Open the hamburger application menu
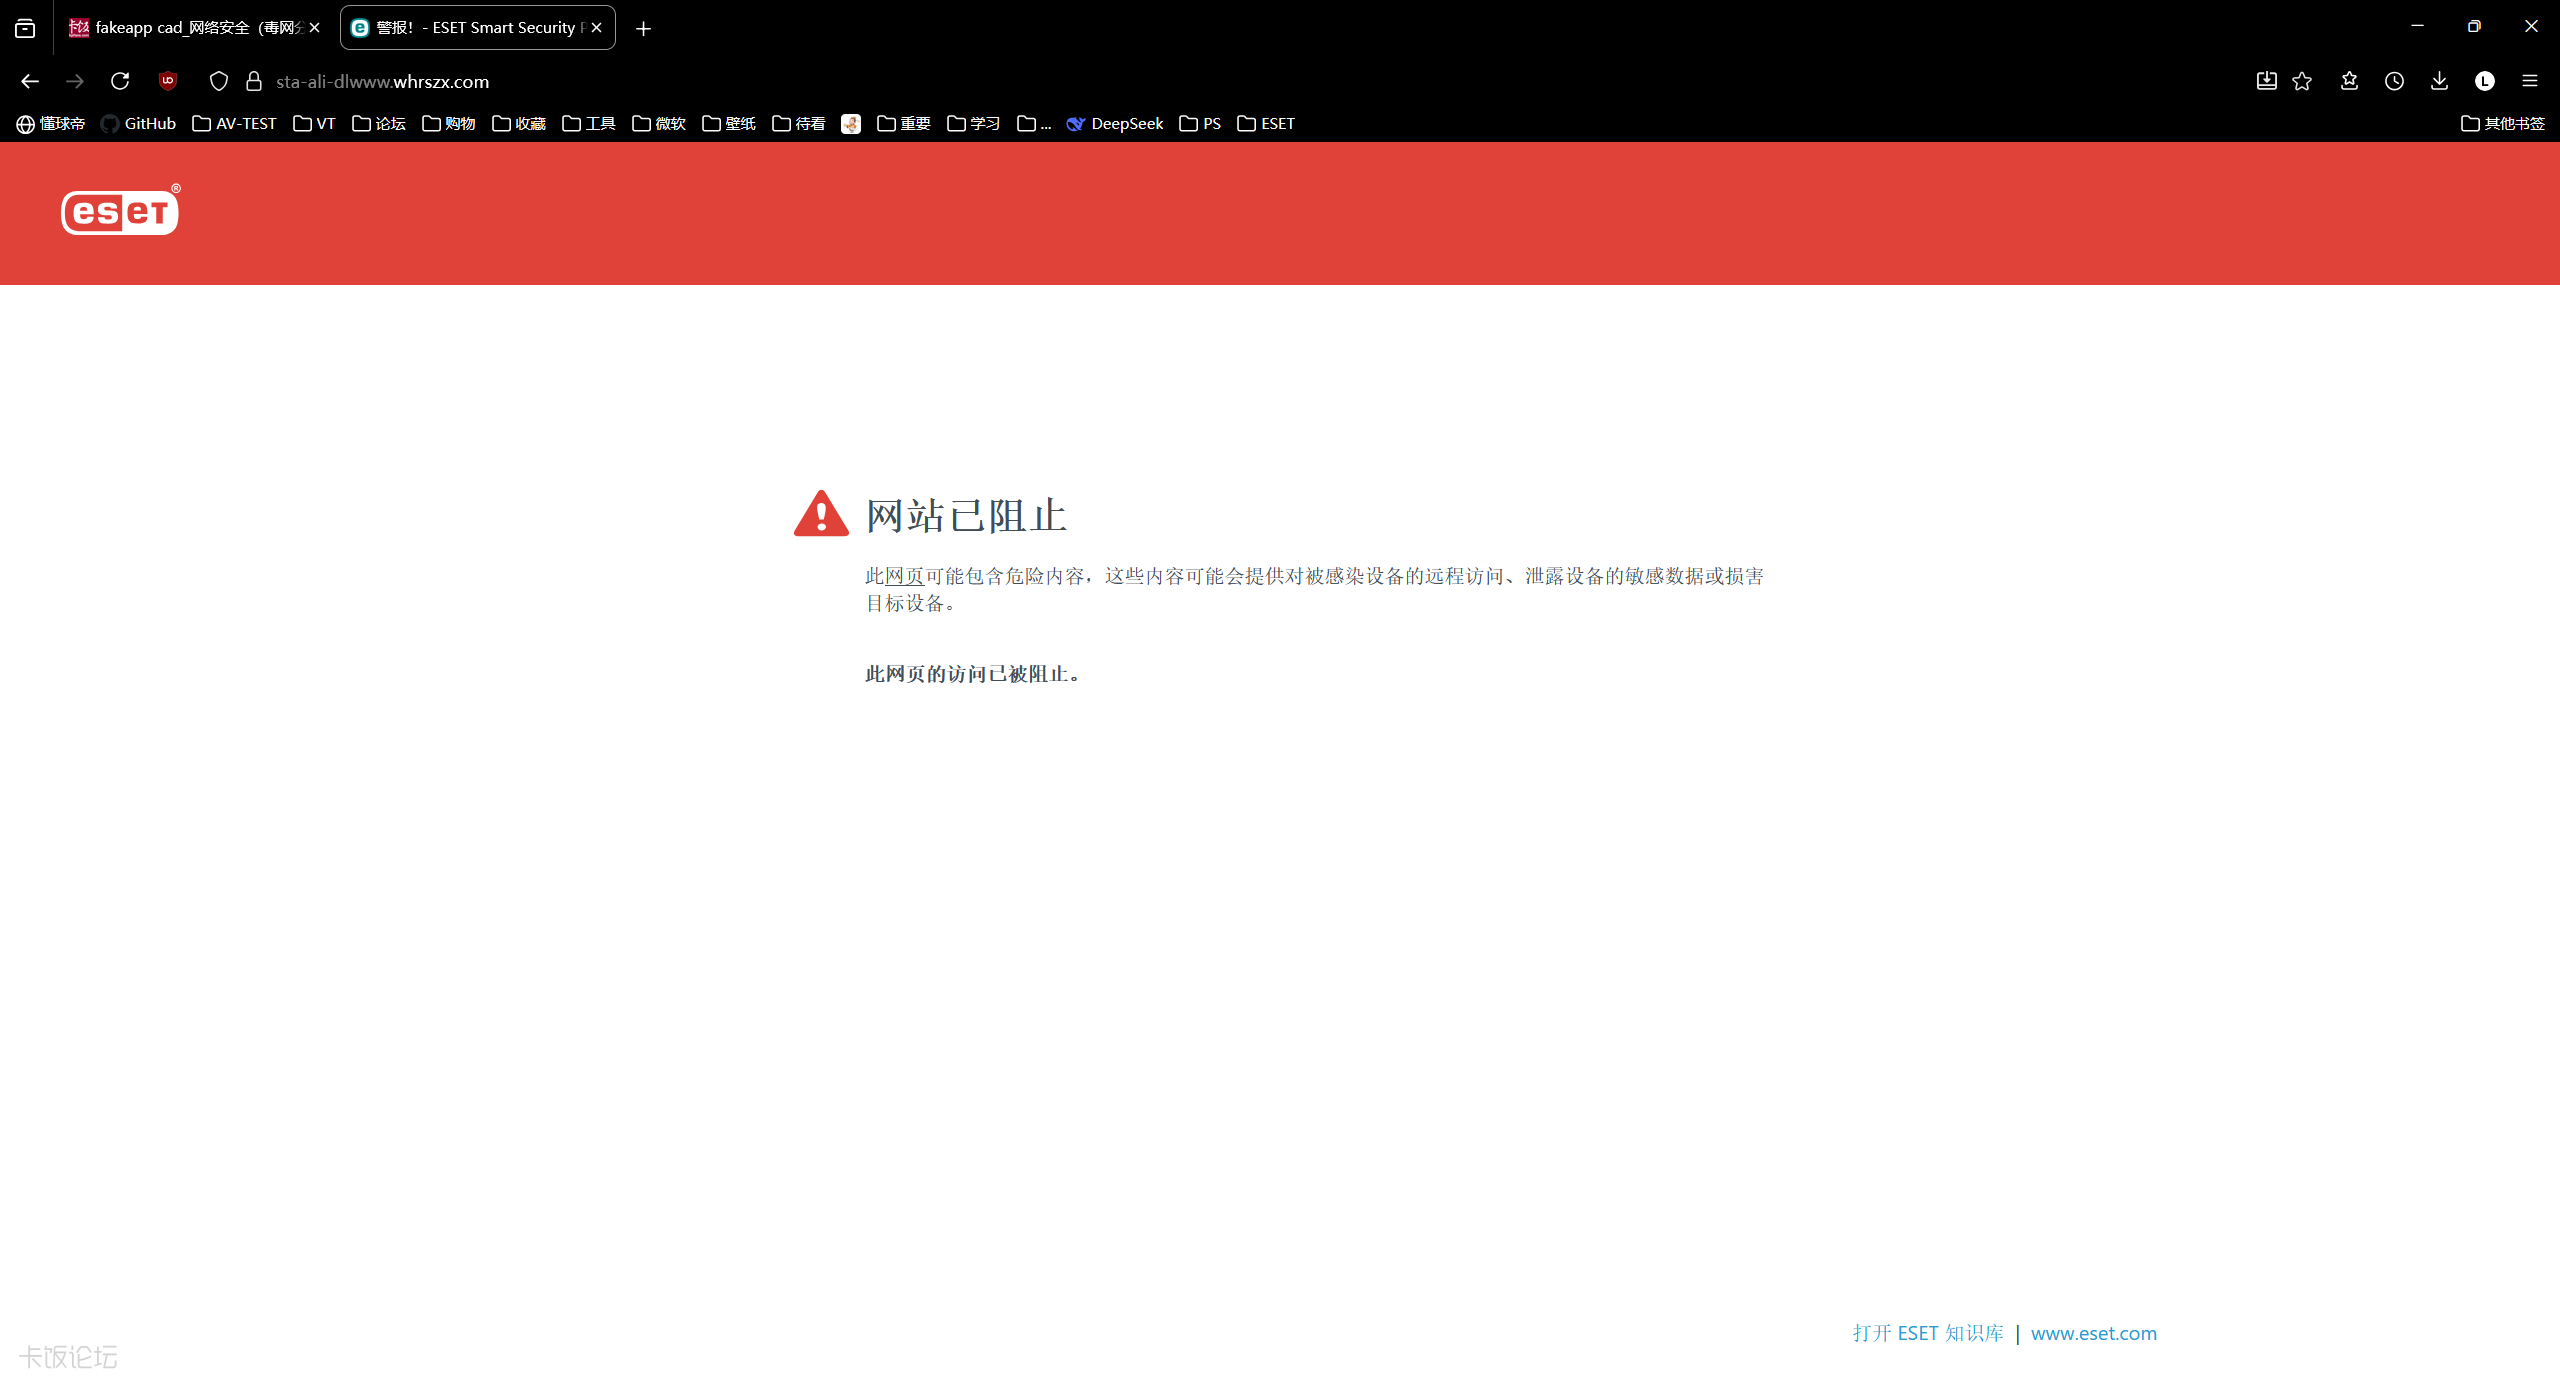The height and width of the screenshot is (1380, 2560). (x=2530, y=81)
